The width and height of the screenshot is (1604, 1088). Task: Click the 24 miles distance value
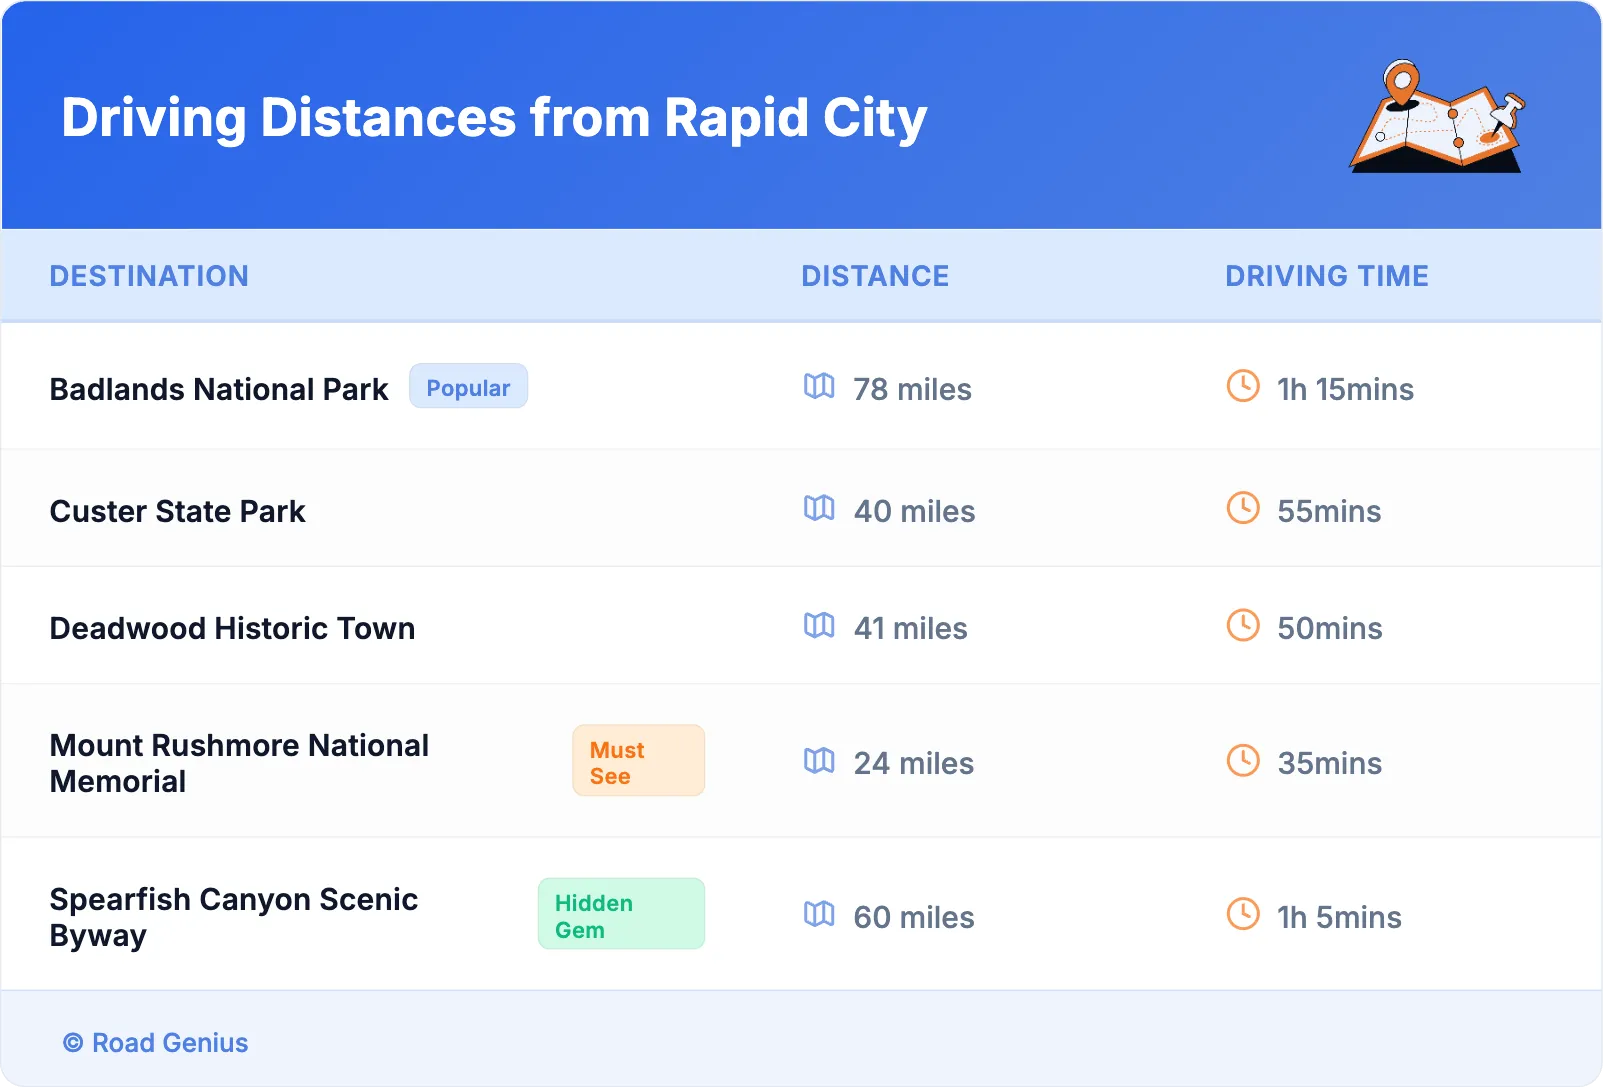pyautogui.click(x=913, y=763)
